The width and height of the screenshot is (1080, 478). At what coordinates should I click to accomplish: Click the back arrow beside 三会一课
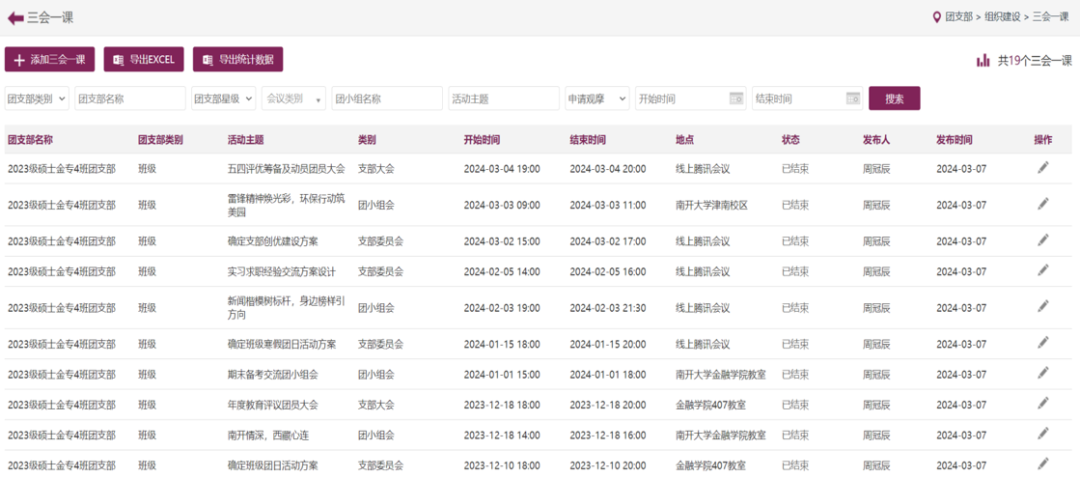[x=15, y=17]
